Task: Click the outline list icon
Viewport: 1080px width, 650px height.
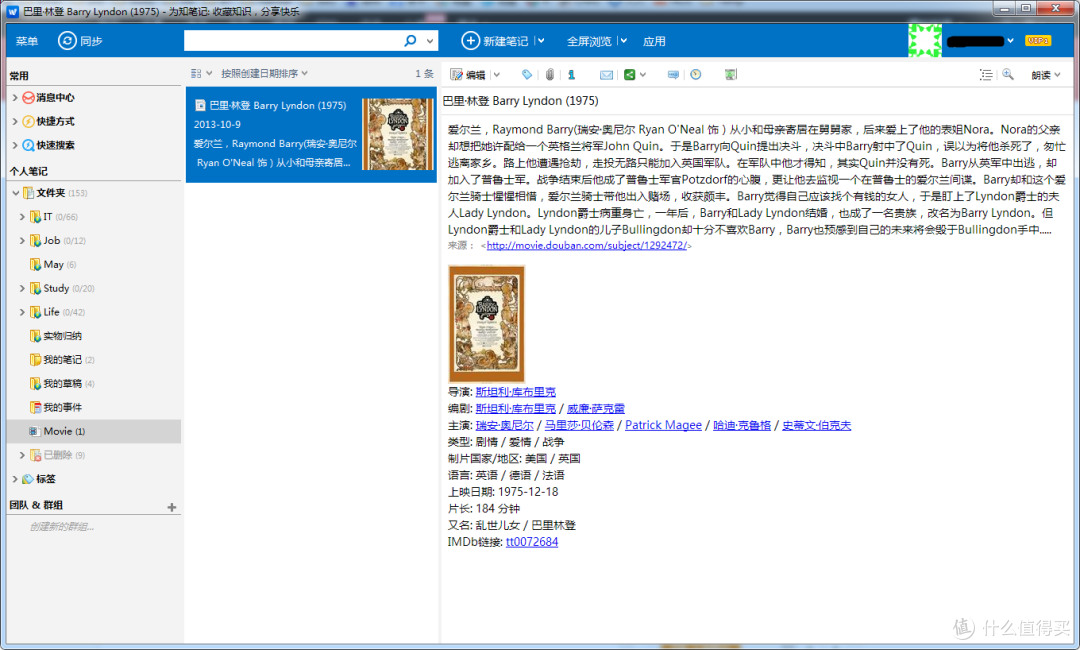Action: [x=986, y=74]
